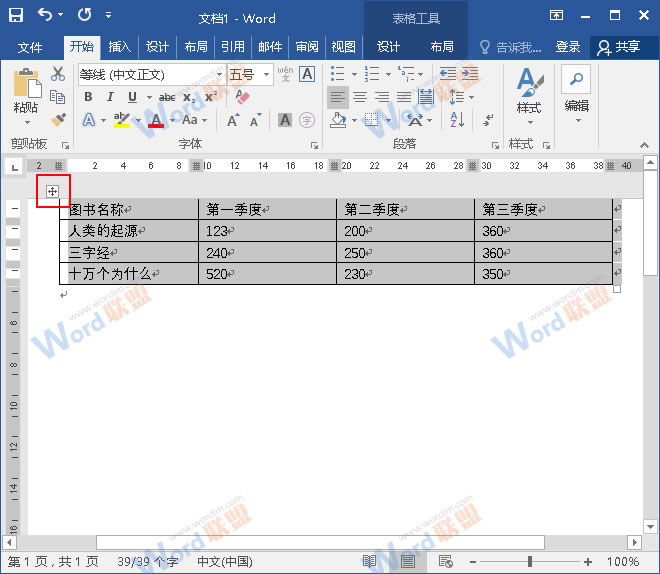Click the phonetic guide wén icon

pyautogui.click(x=285, y=74)
